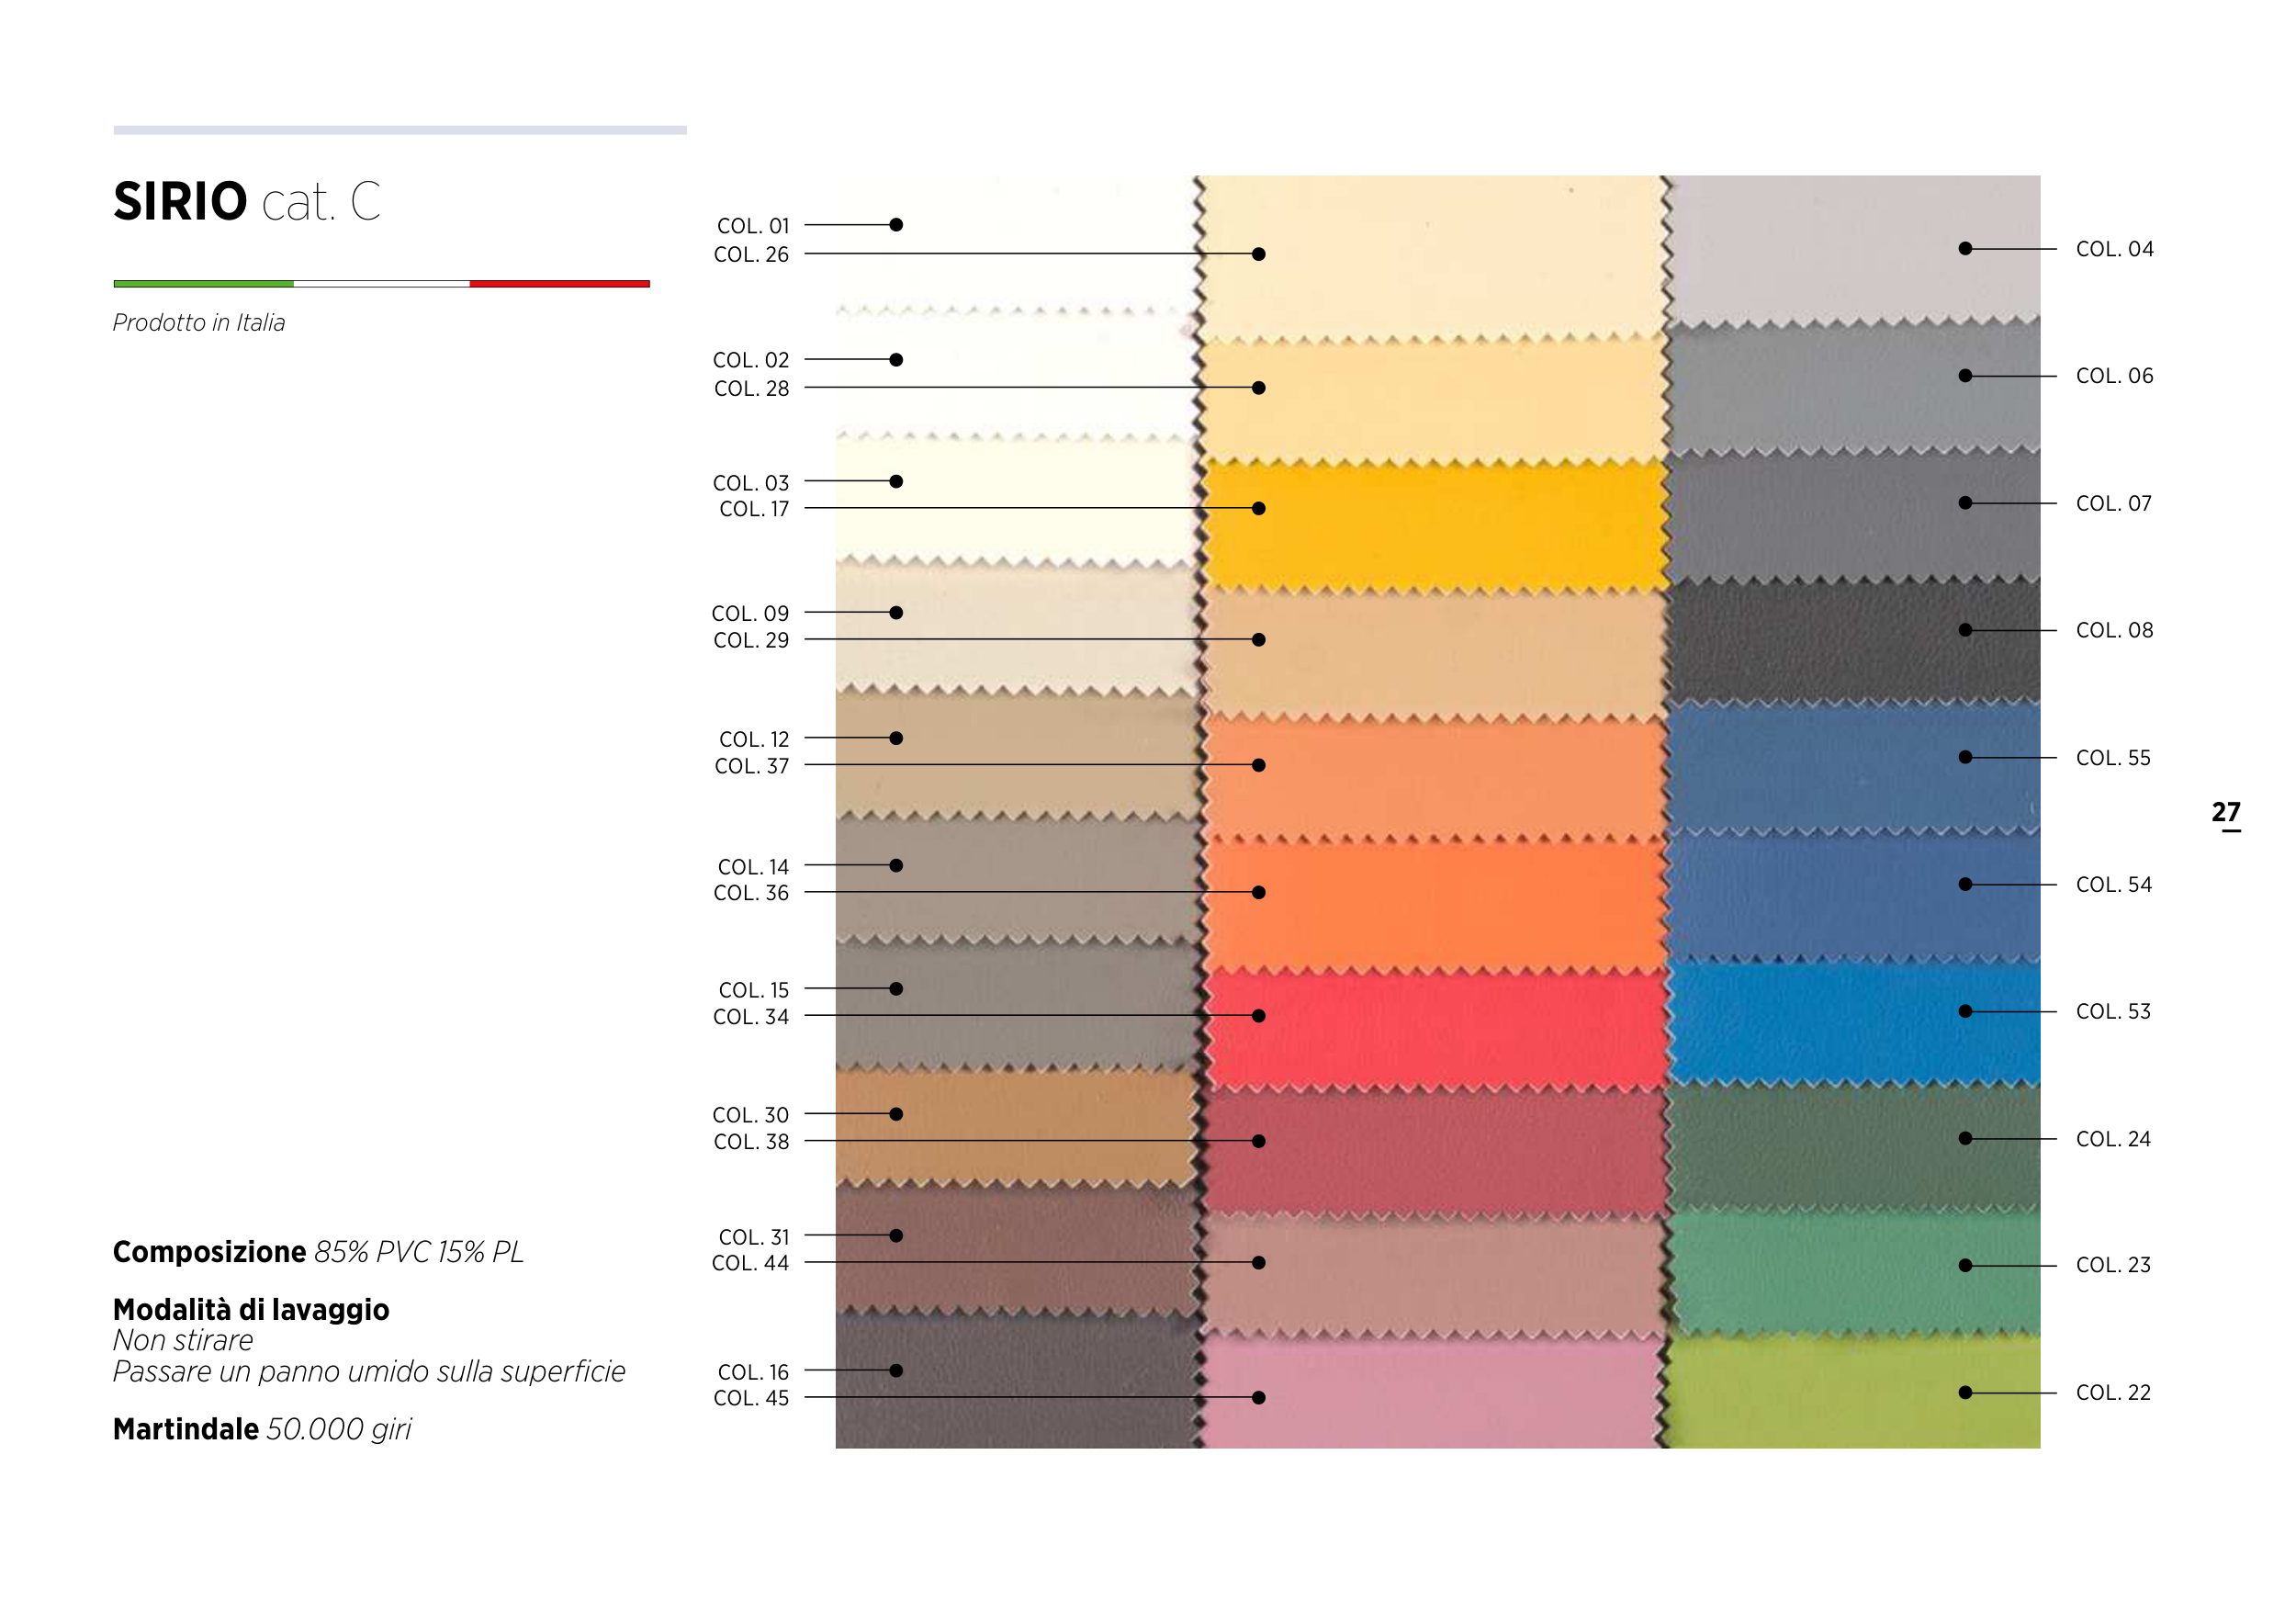Pick the tan COL. 30 swatch
Image resolution: width=2296 pixels, height=1624 pixels.
[x=1015, y=1128]
